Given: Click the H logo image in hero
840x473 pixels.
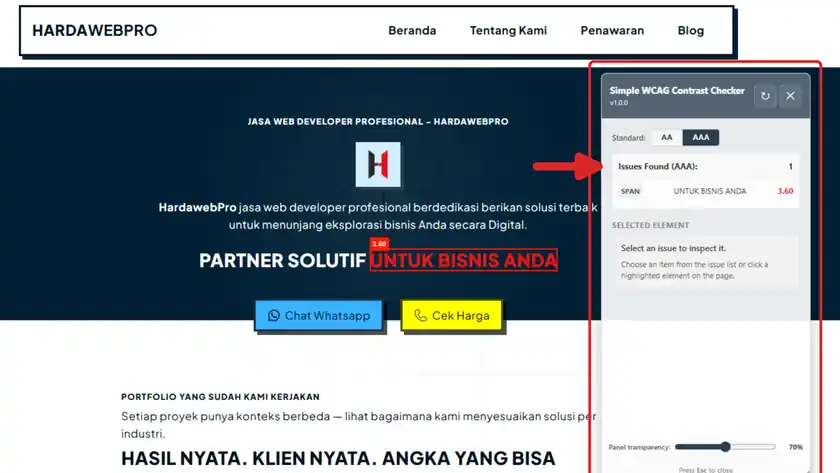Looking at the screenshot, I should pos(378,164).
